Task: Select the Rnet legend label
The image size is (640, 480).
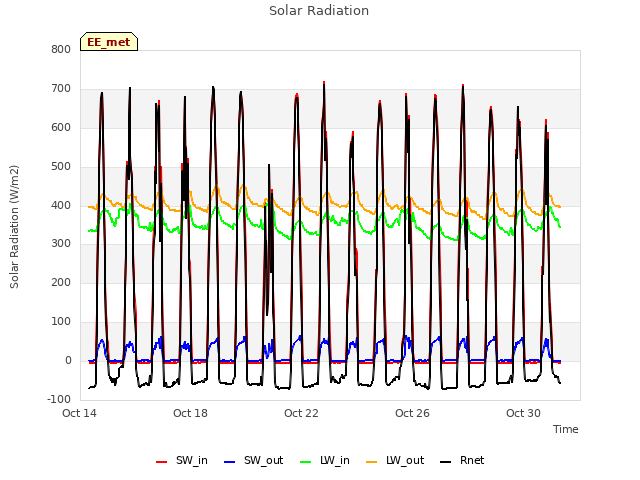Action: click(472, 460)
